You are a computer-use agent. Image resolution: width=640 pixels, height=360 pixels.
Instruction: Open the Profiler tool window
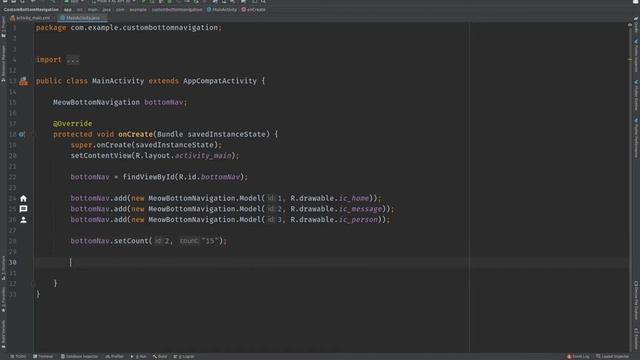click(115, 356)
